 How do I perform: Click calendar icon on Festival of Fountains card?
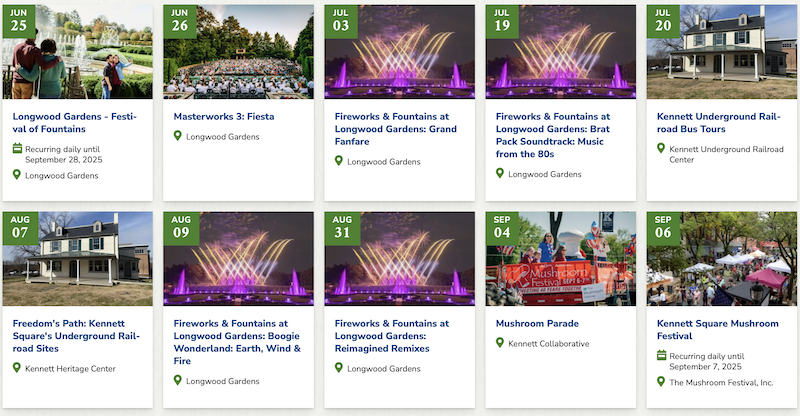click(17, 149)
